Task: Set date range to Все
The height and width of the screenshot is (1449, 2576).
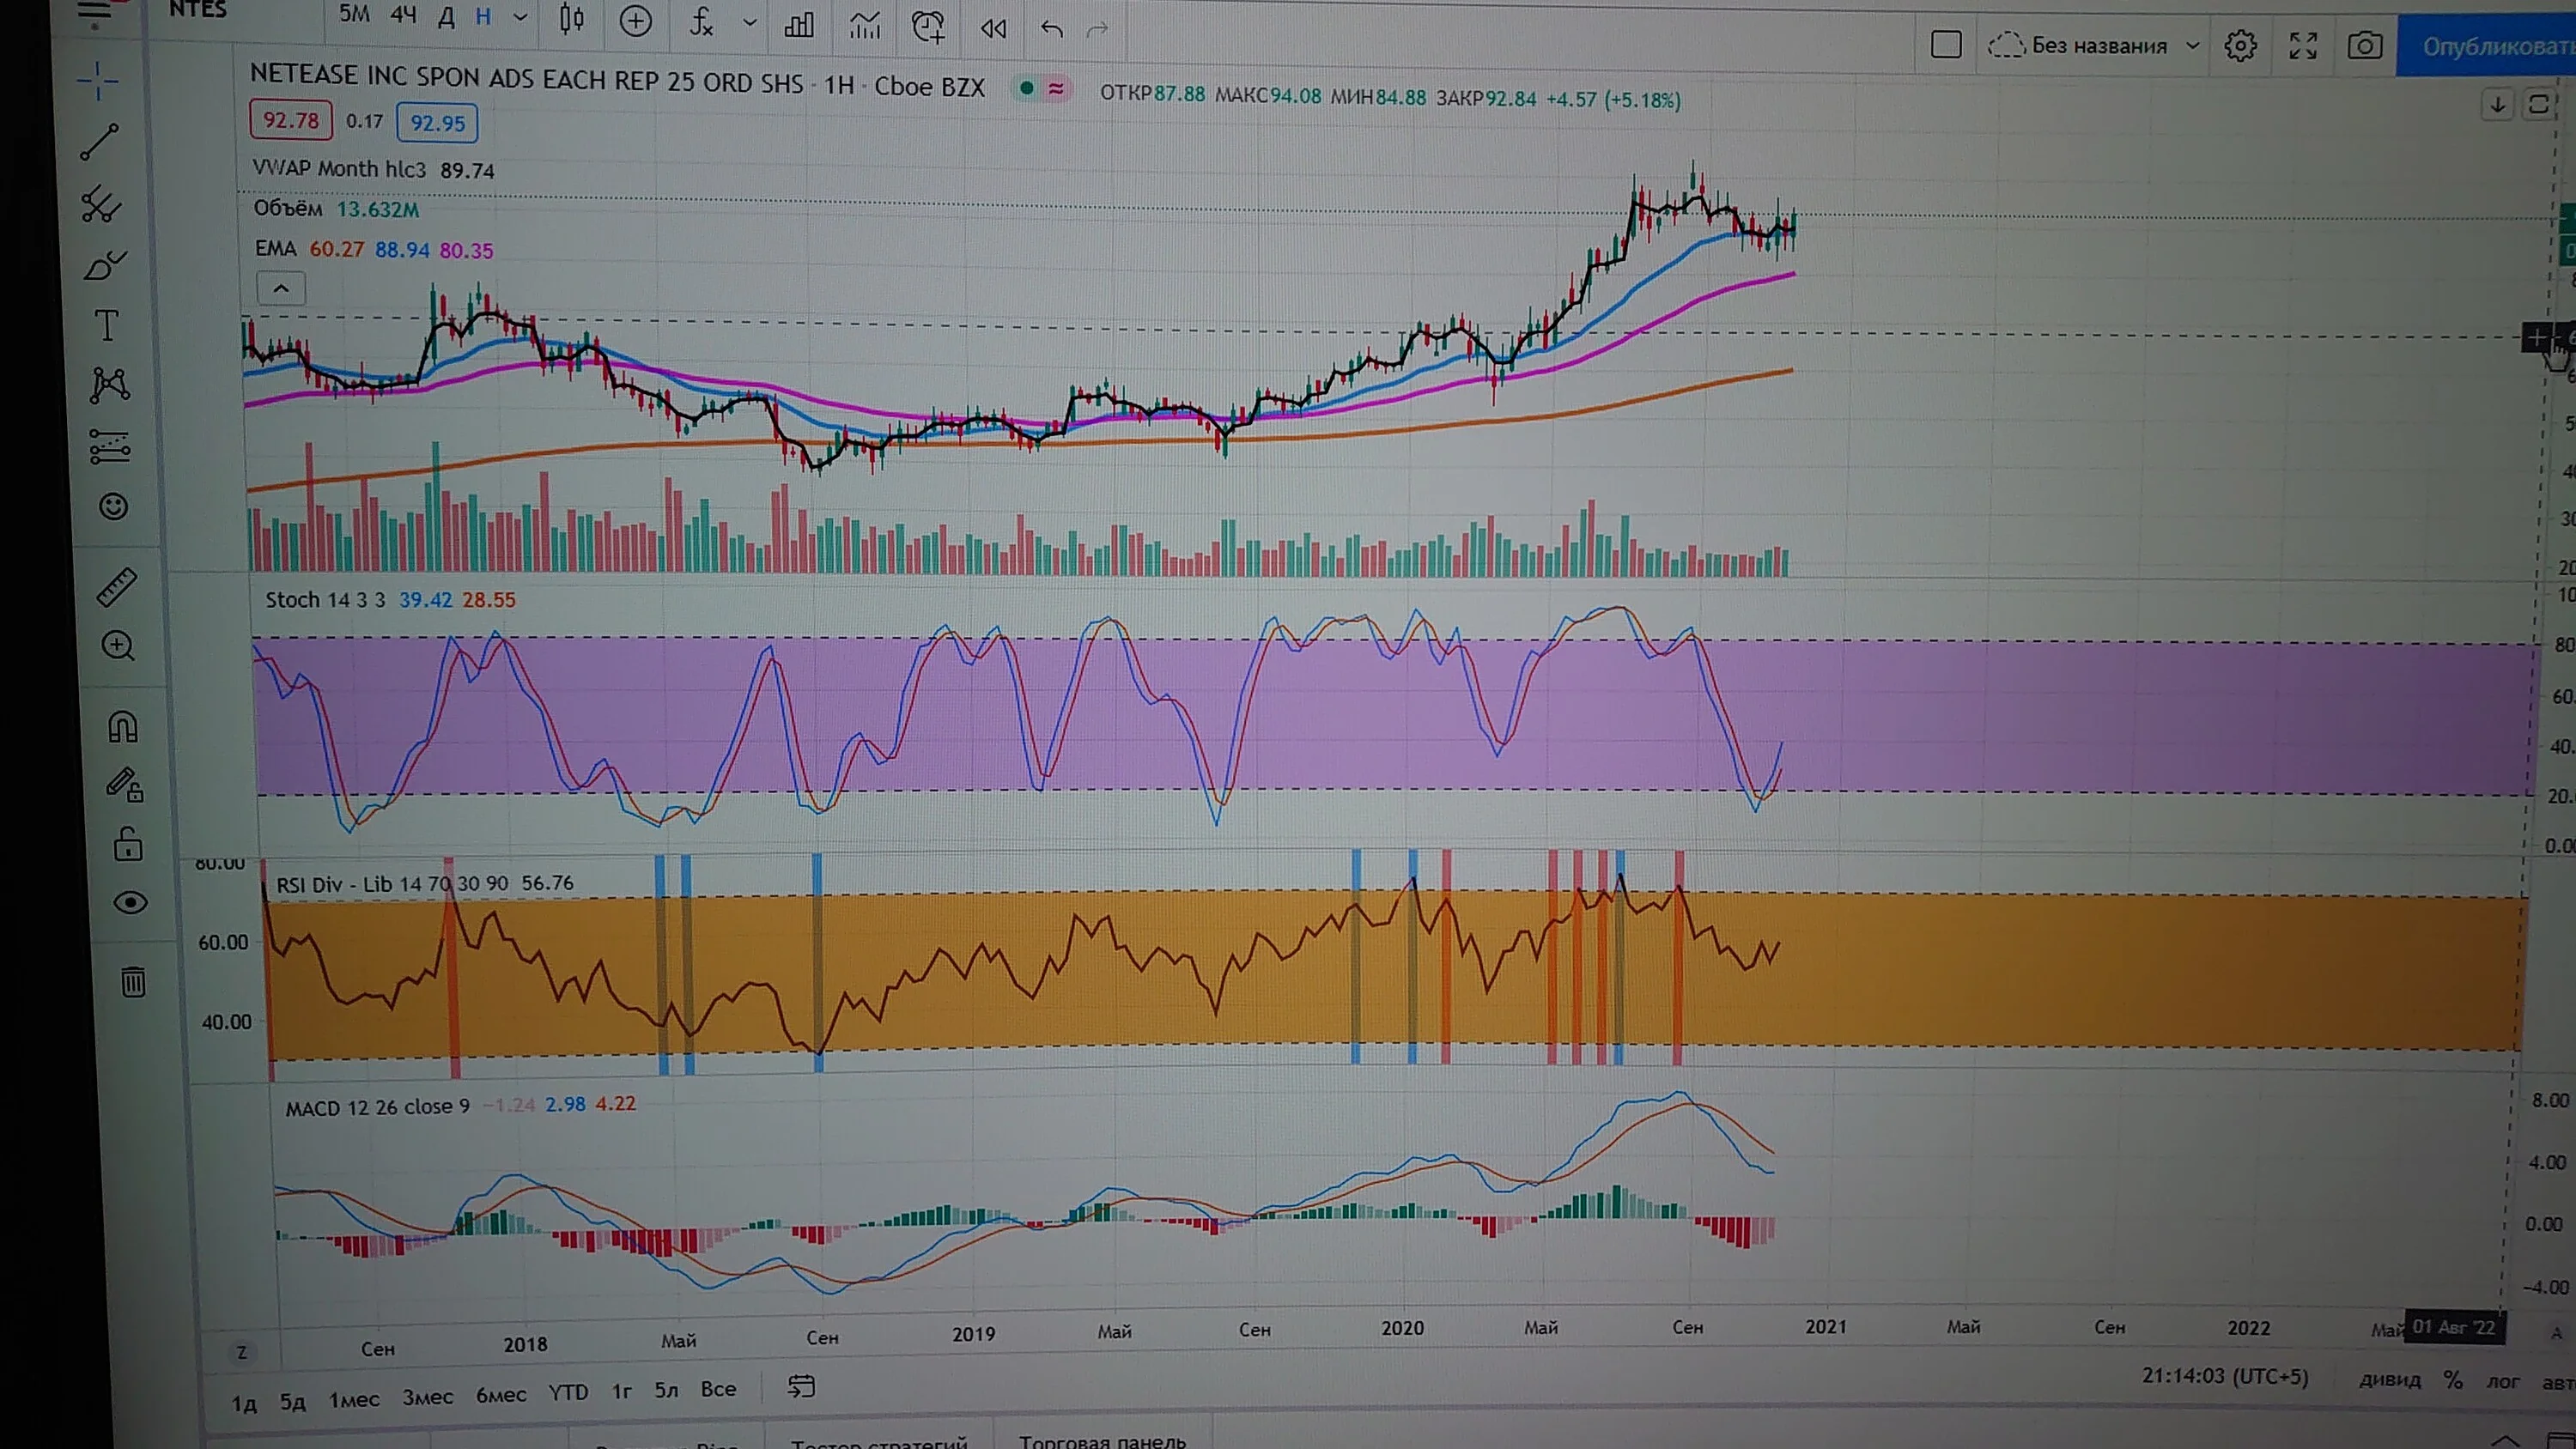Action: pos(718,1388)
